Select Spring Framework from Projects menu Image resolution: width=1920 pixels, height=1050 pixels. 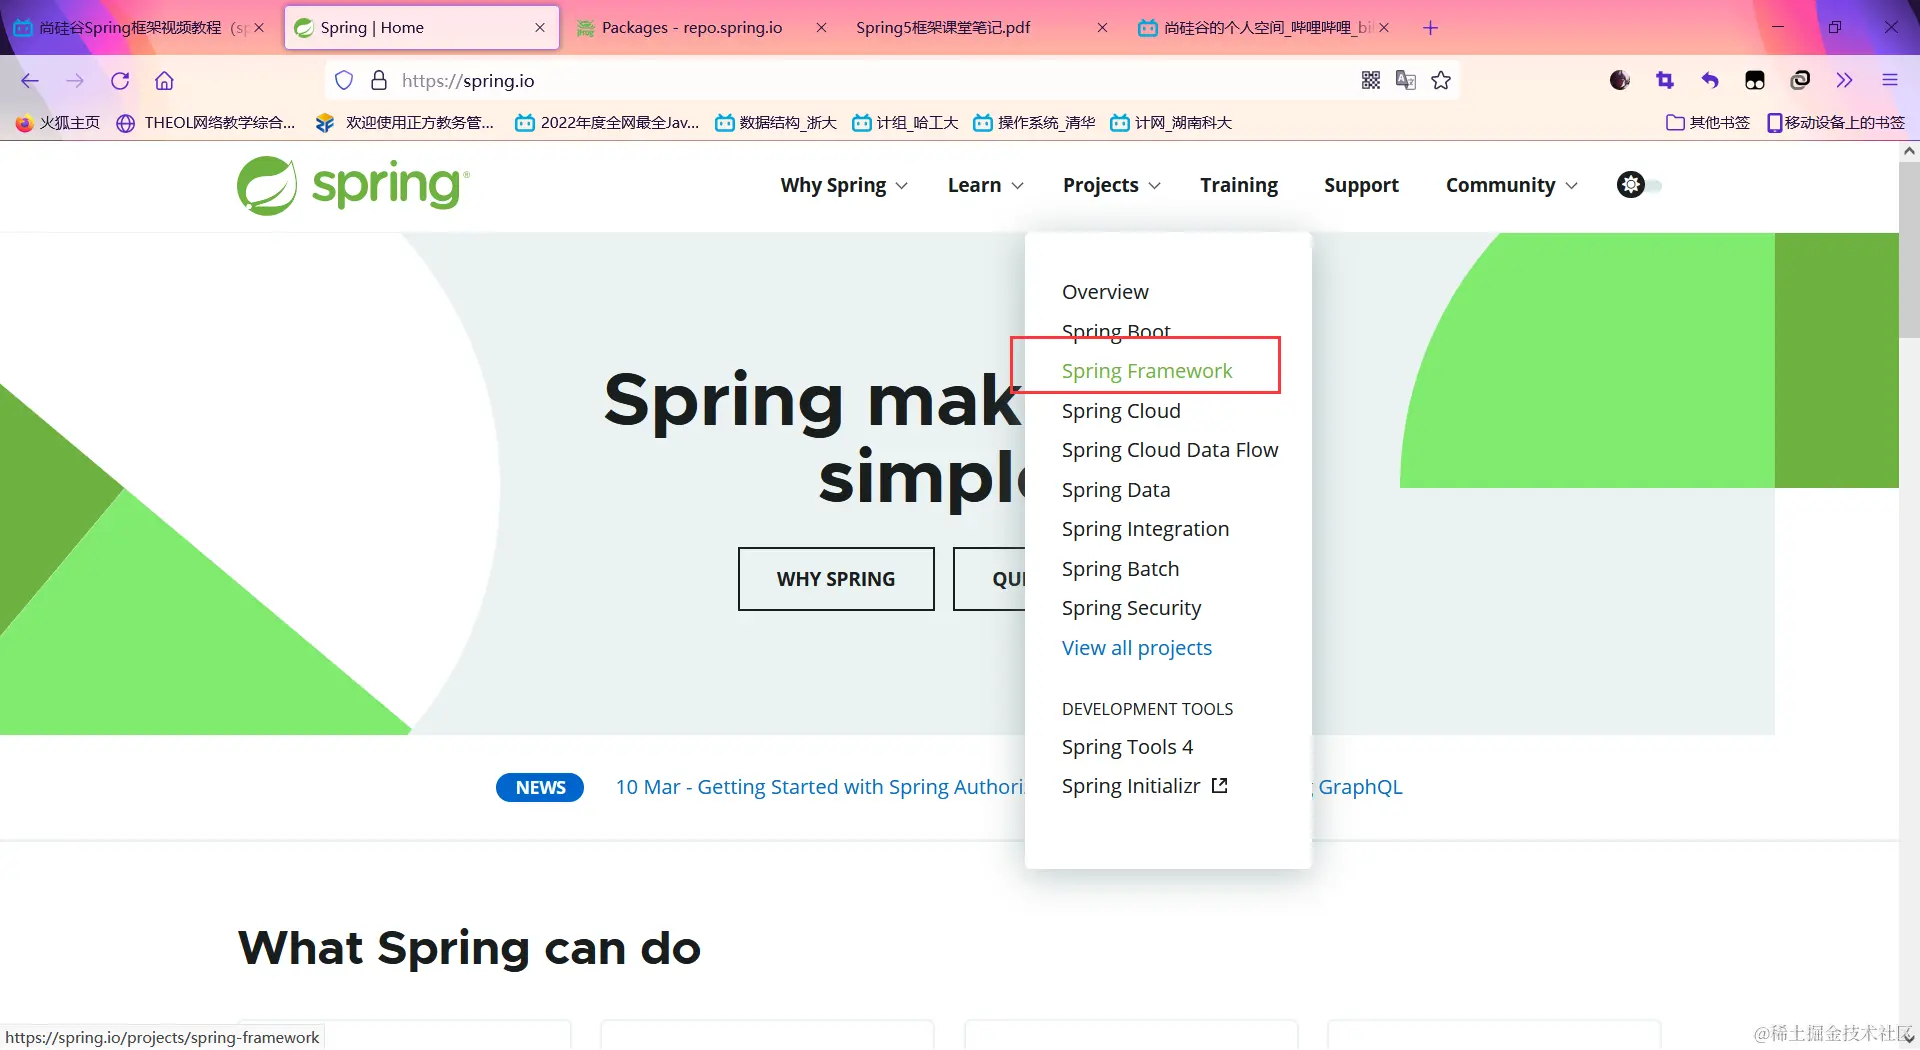1146,371
